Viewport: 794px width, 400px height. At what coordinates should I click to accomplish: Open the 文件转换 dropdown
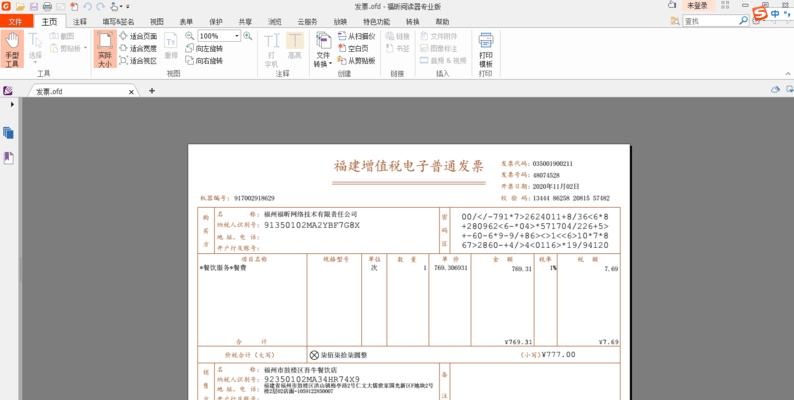[323, 50]
